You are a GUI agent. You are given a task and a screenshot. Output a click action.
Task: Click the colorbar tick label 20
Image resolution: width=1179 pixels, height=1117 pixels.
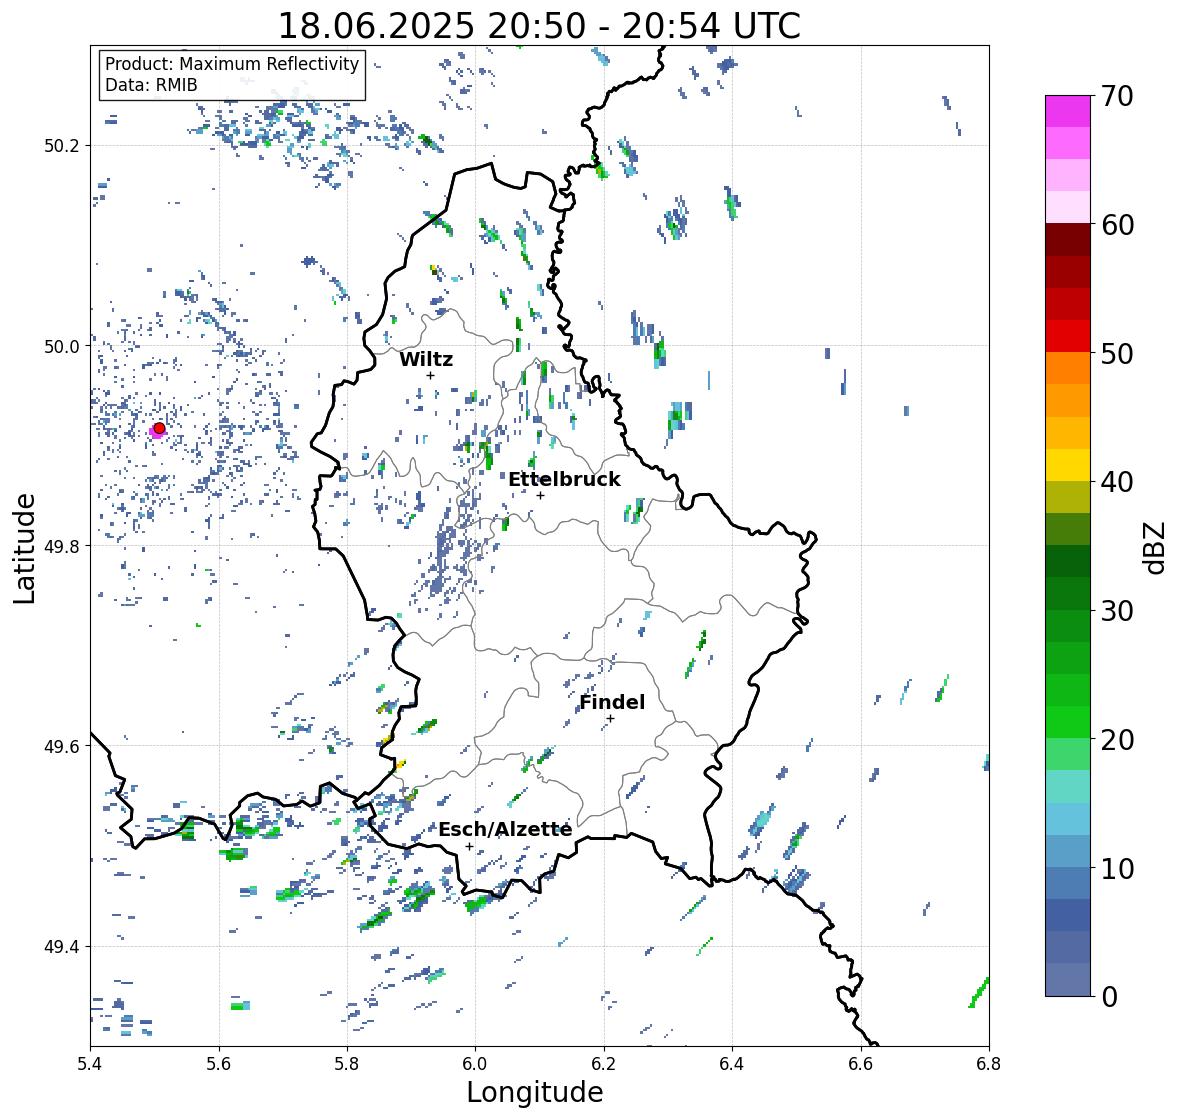point(1117,740)
